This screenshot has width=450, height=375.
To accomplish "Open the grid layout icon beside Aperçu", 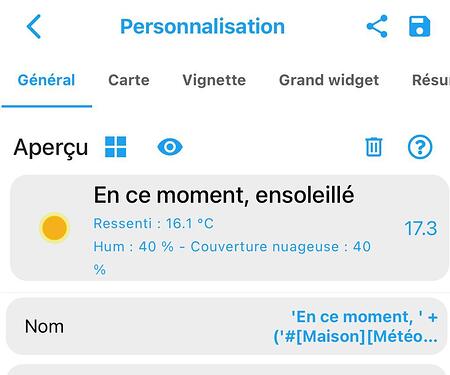I will point(116,147).
